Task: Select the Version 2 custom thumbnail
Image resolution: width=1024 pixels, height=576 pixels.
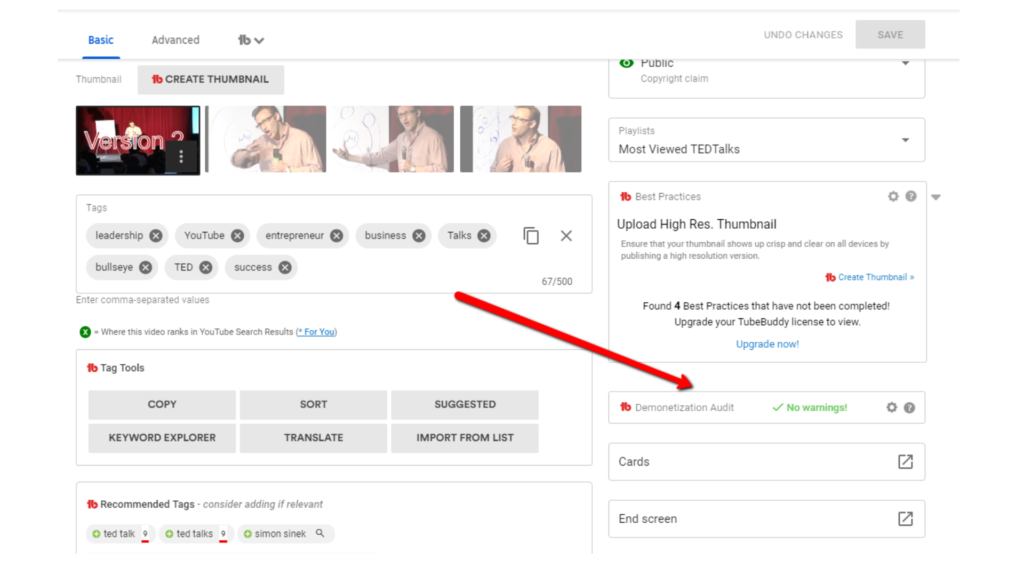Action: [x=138, y=140]
